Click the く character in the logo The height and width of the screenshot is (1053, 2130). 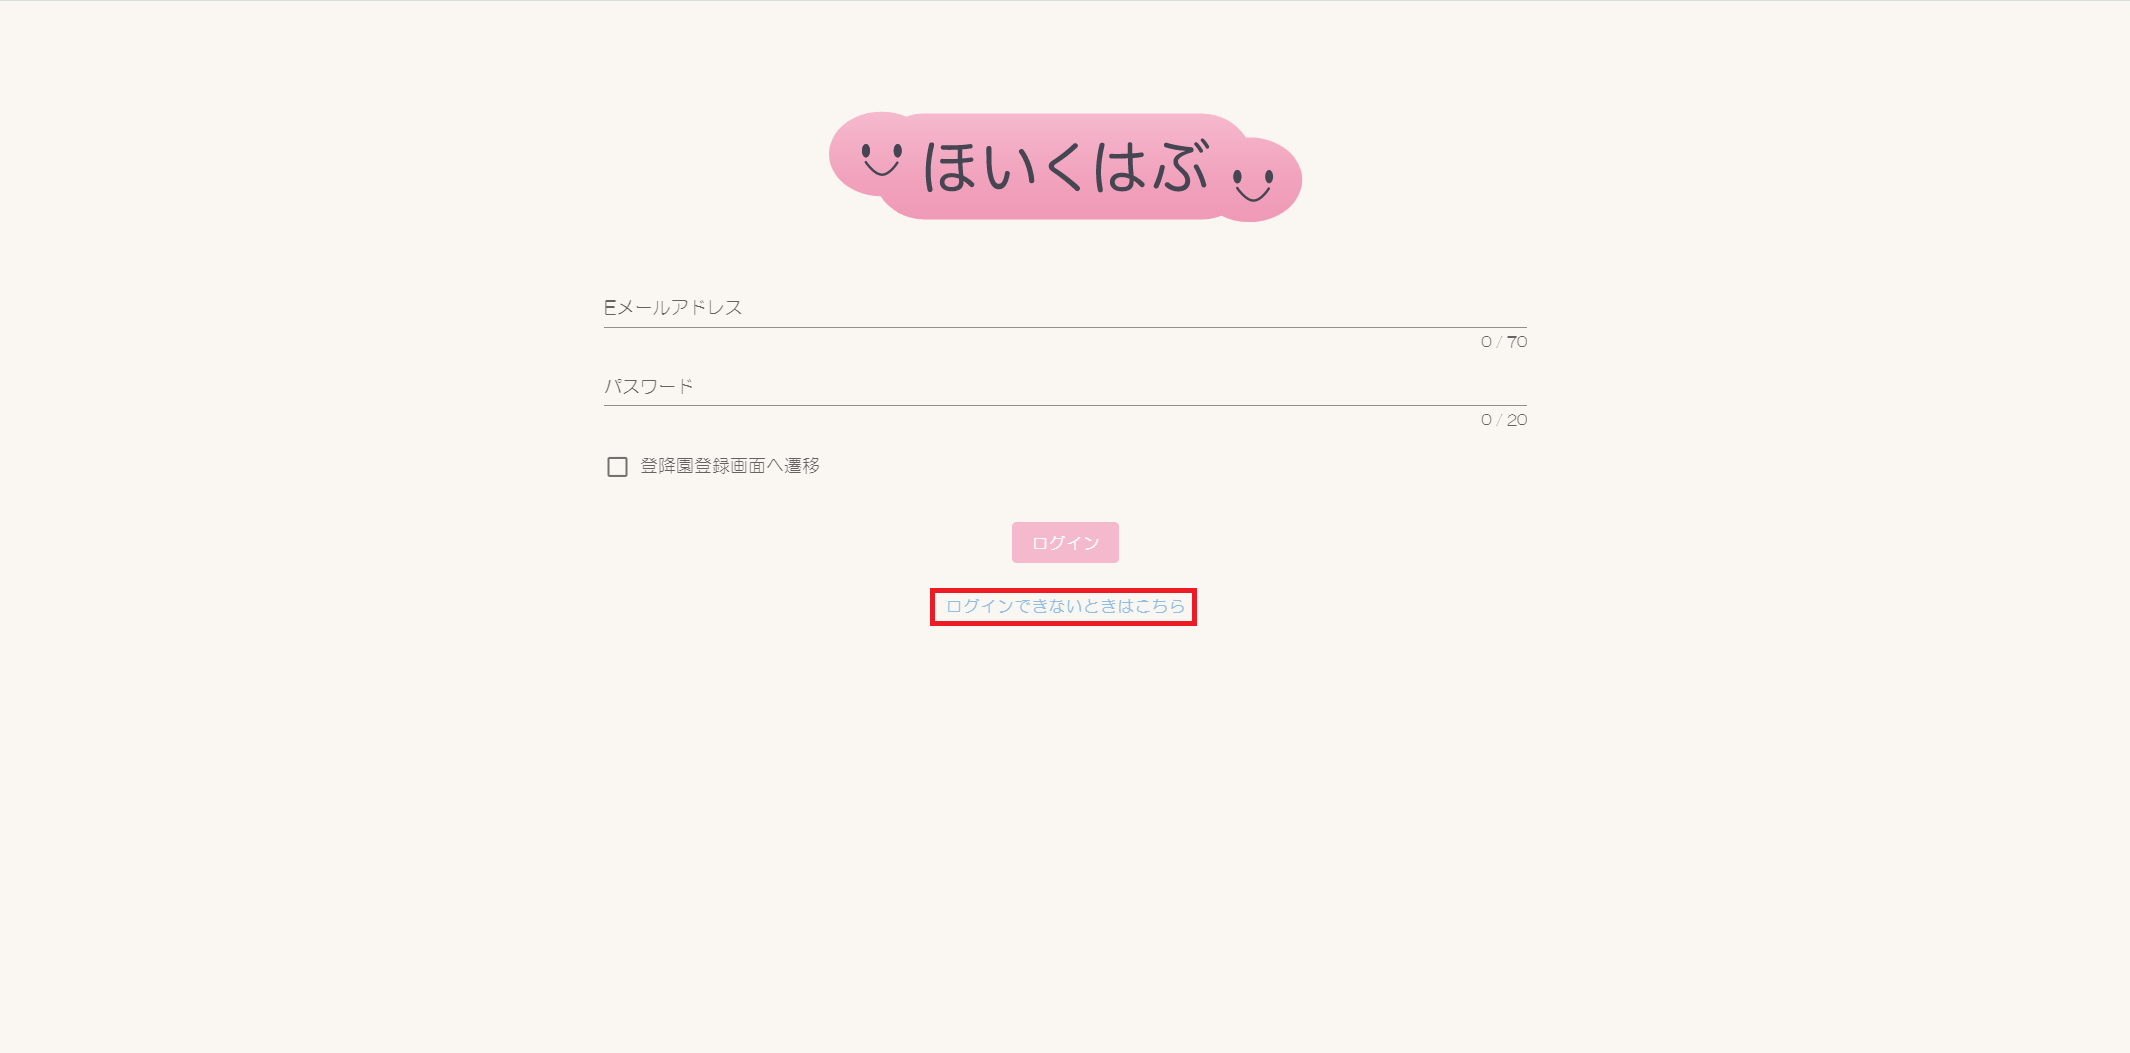(1065, 166)
